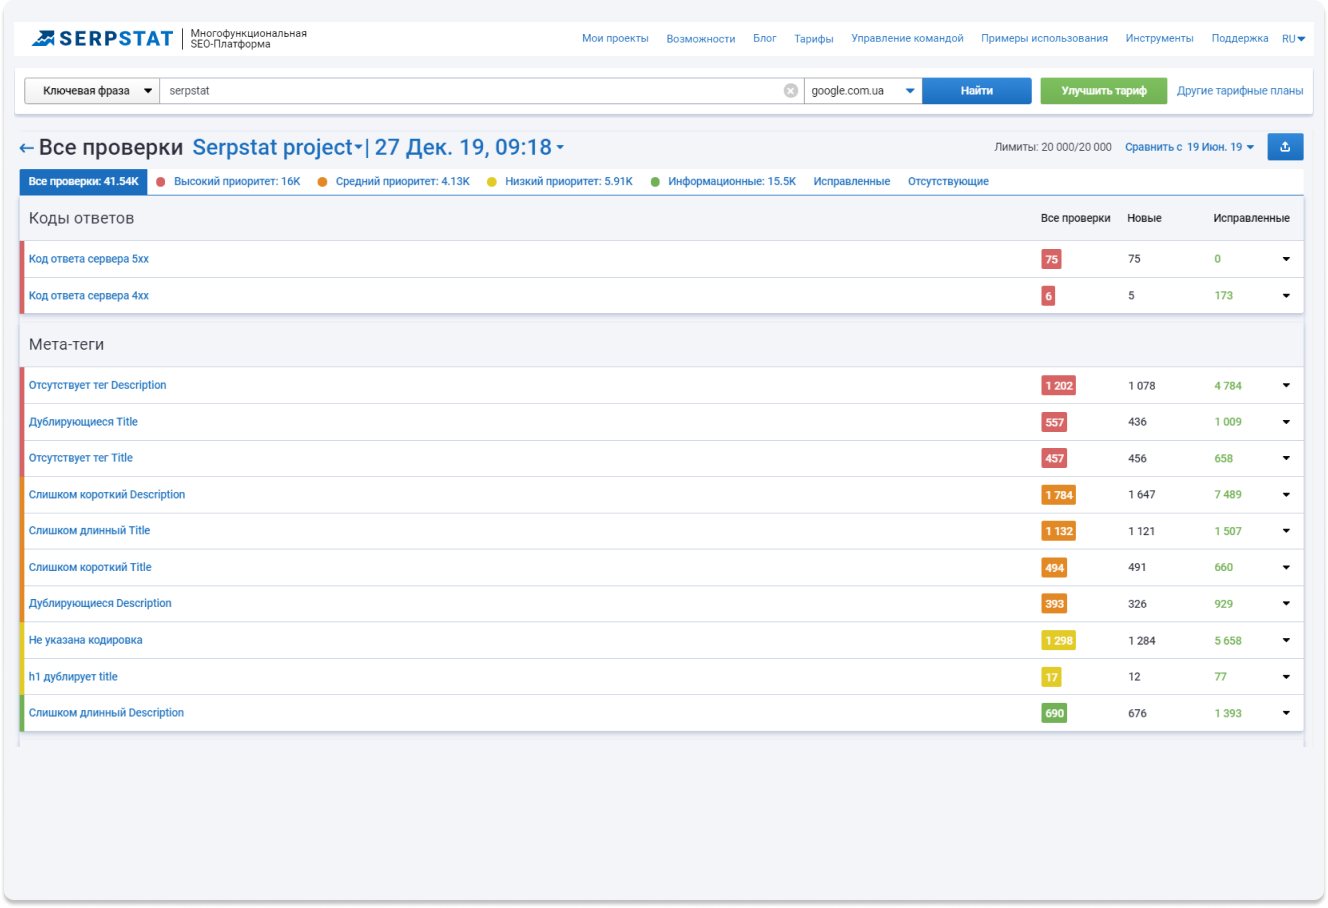Expand the Отсутствует тег Description row
Viewport: 1328px width, 908px height.
pos(1286,386)
